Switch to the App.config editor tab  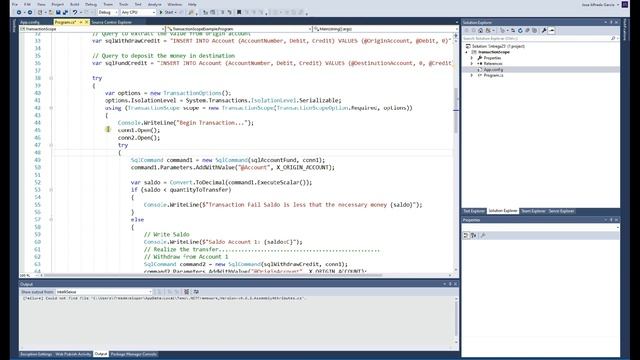[30, 22]
